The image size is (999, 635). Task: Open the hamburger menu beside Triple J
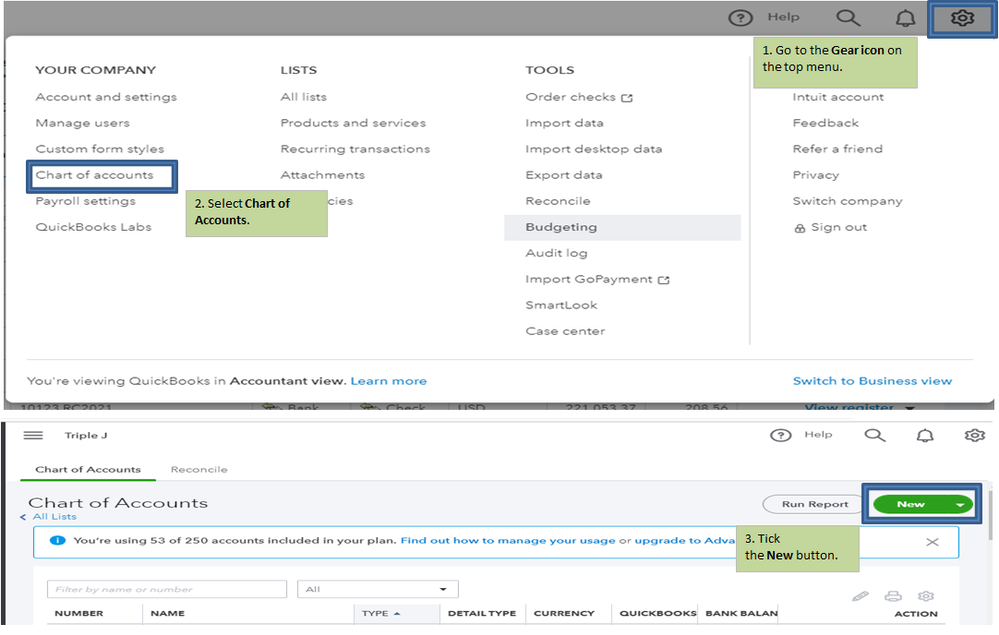[33, 436]
